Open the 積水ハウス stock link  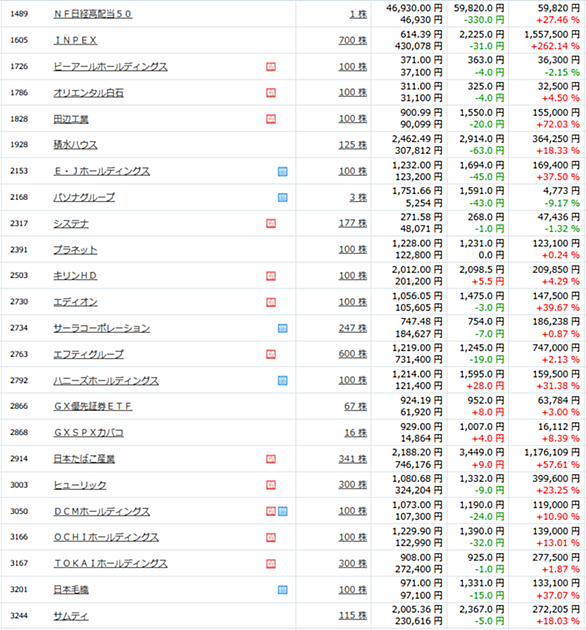pos(76,145)
